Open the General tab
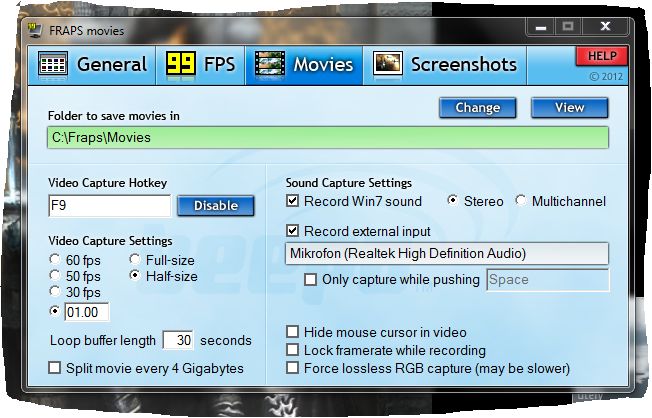This screenshot has height=418, width=652. 92,64
